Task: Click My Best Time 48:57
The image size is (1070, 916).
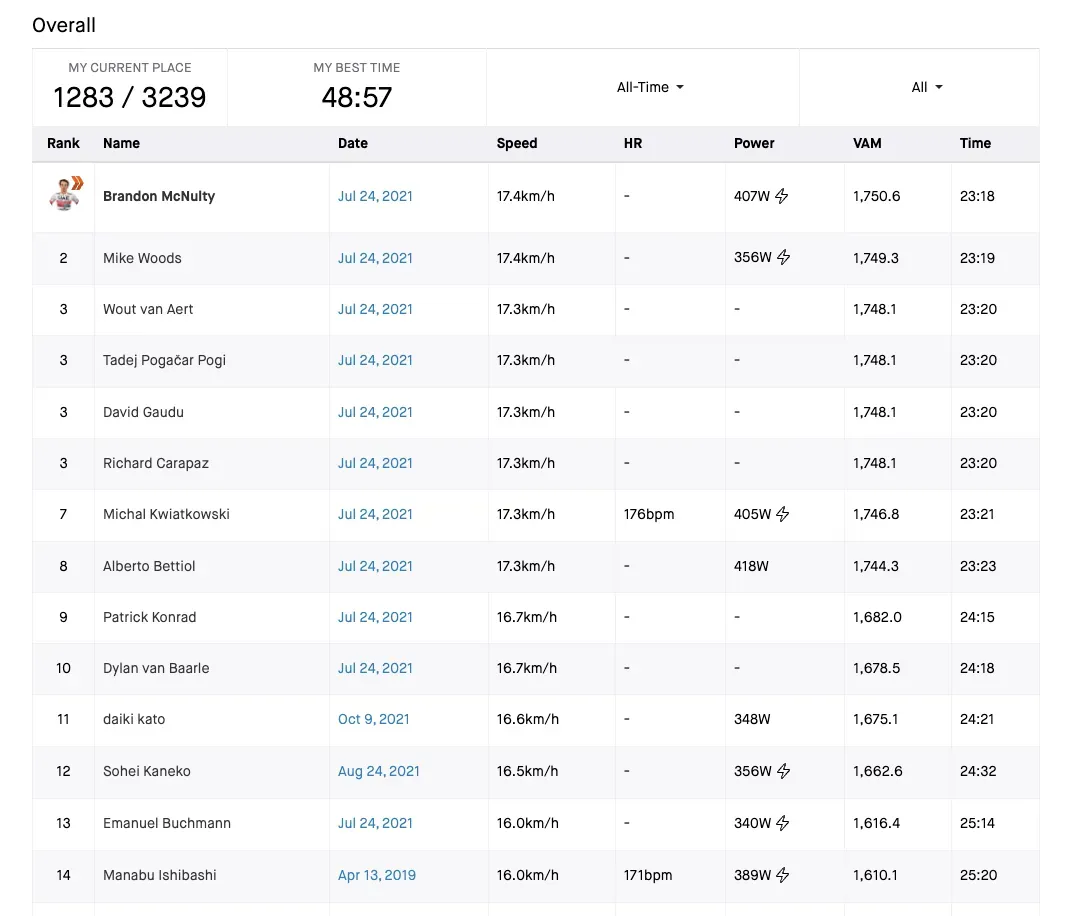Action: click(356, 97)
